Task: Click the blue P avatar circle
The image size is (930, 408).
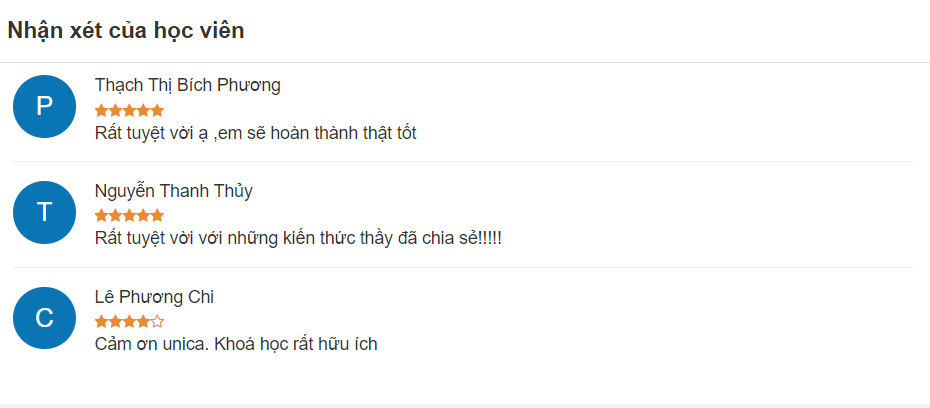Action: pos(44,106)
